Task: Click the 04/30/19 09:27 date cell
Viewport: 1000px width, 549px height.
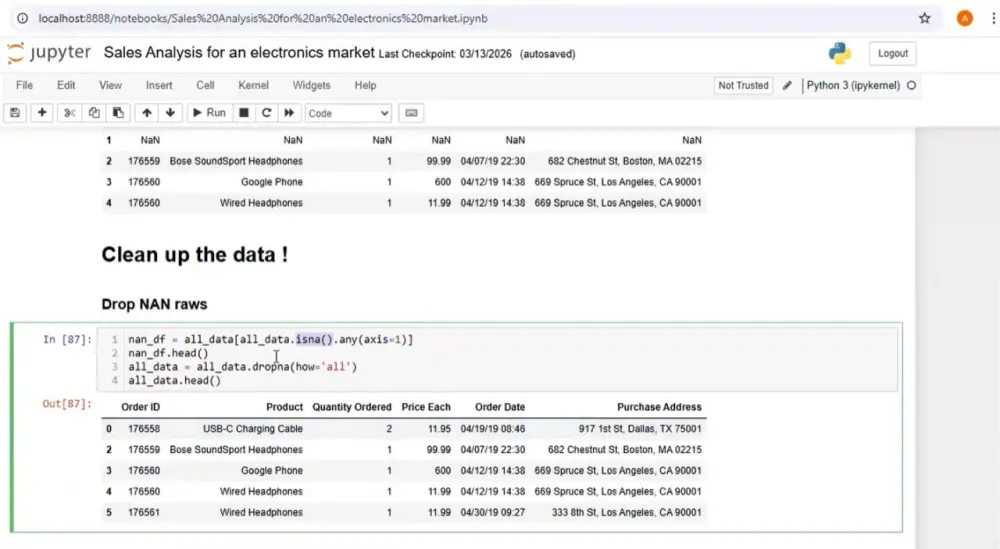Action: 493,513
